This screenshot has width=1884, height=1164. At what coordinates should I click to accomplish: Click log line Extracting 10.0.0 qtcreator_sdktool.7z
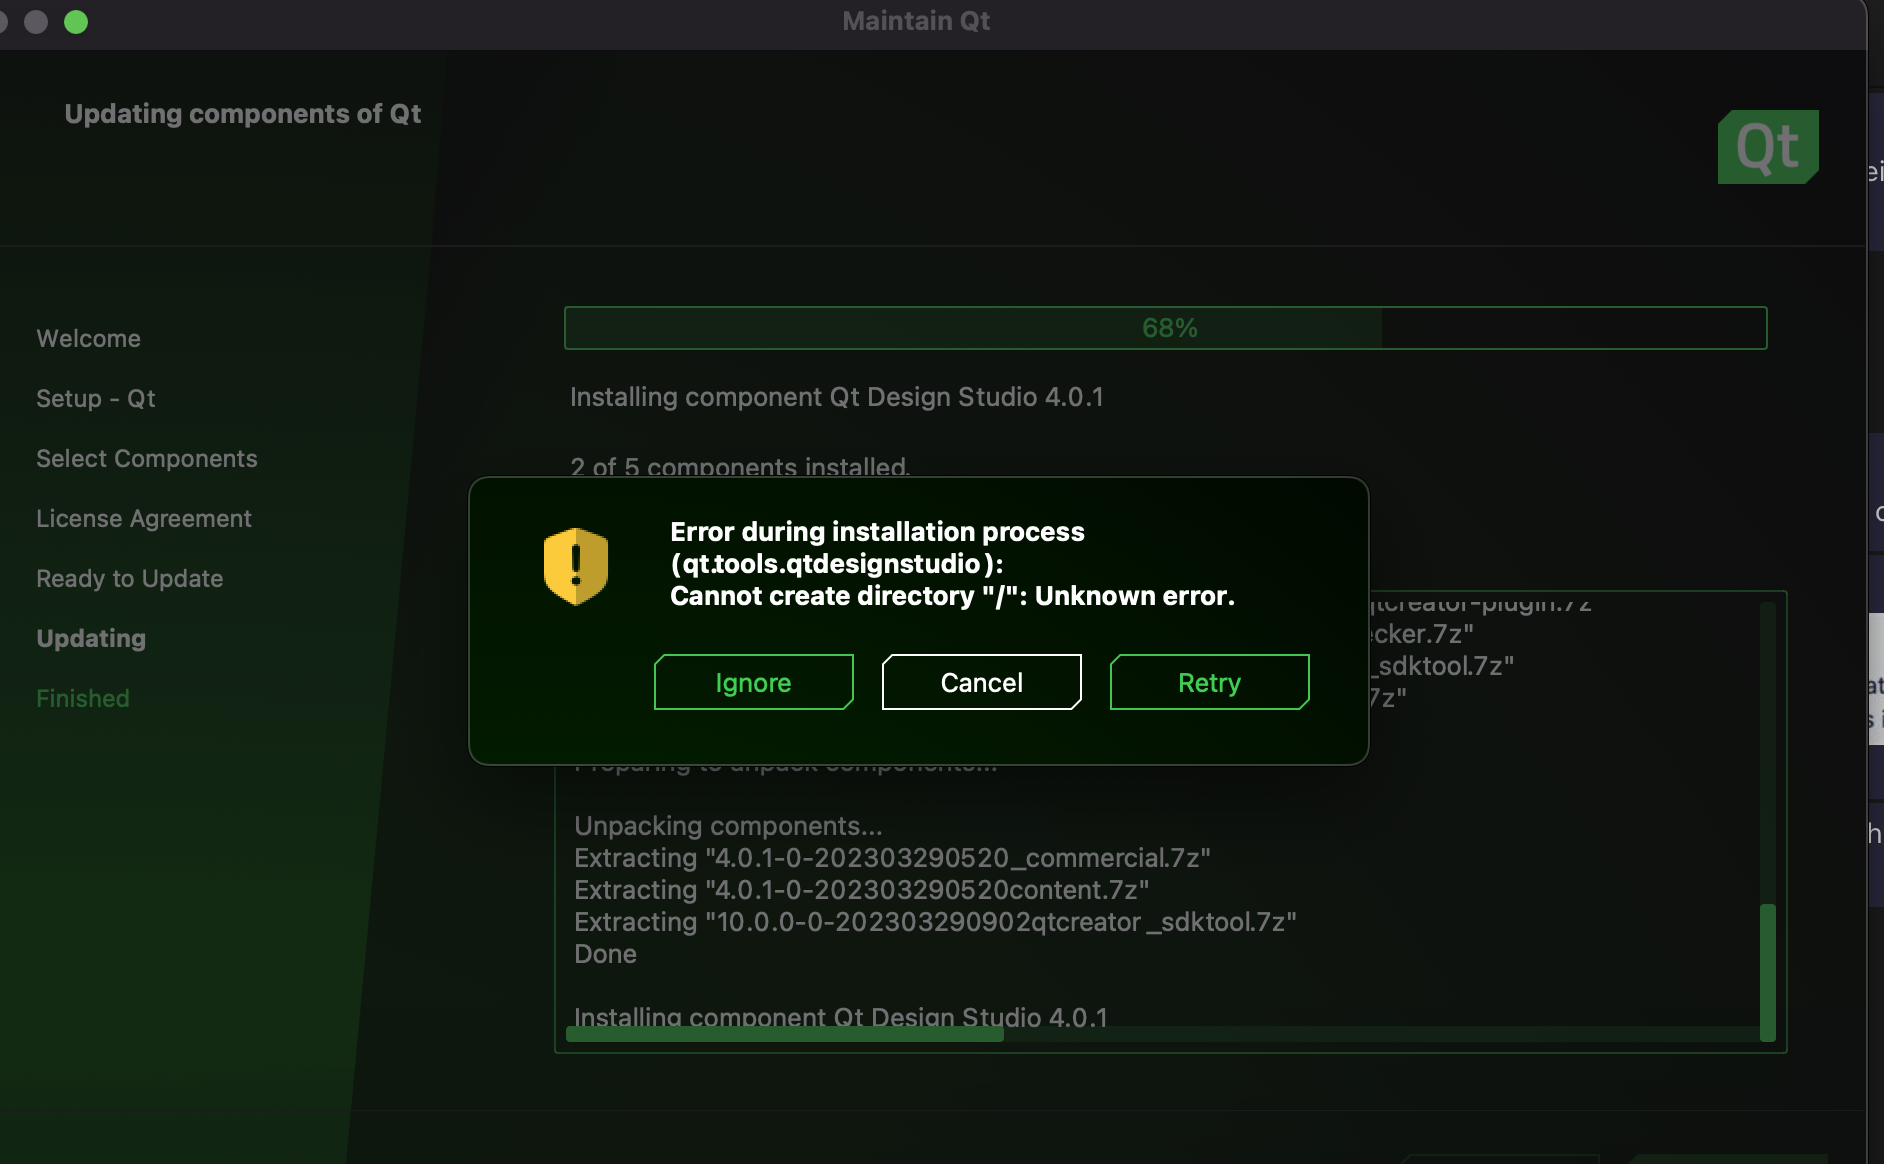click(935, 922)
